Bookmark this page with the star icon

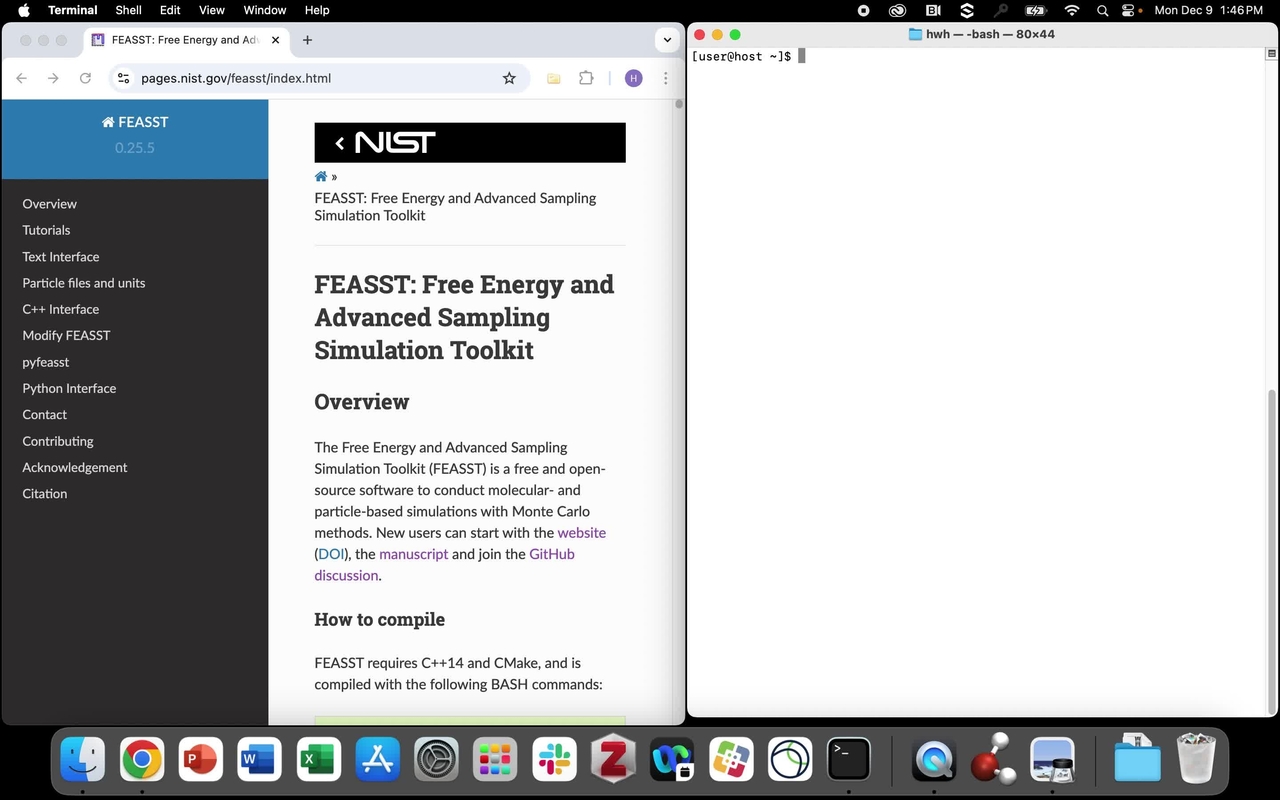[509, 78]
